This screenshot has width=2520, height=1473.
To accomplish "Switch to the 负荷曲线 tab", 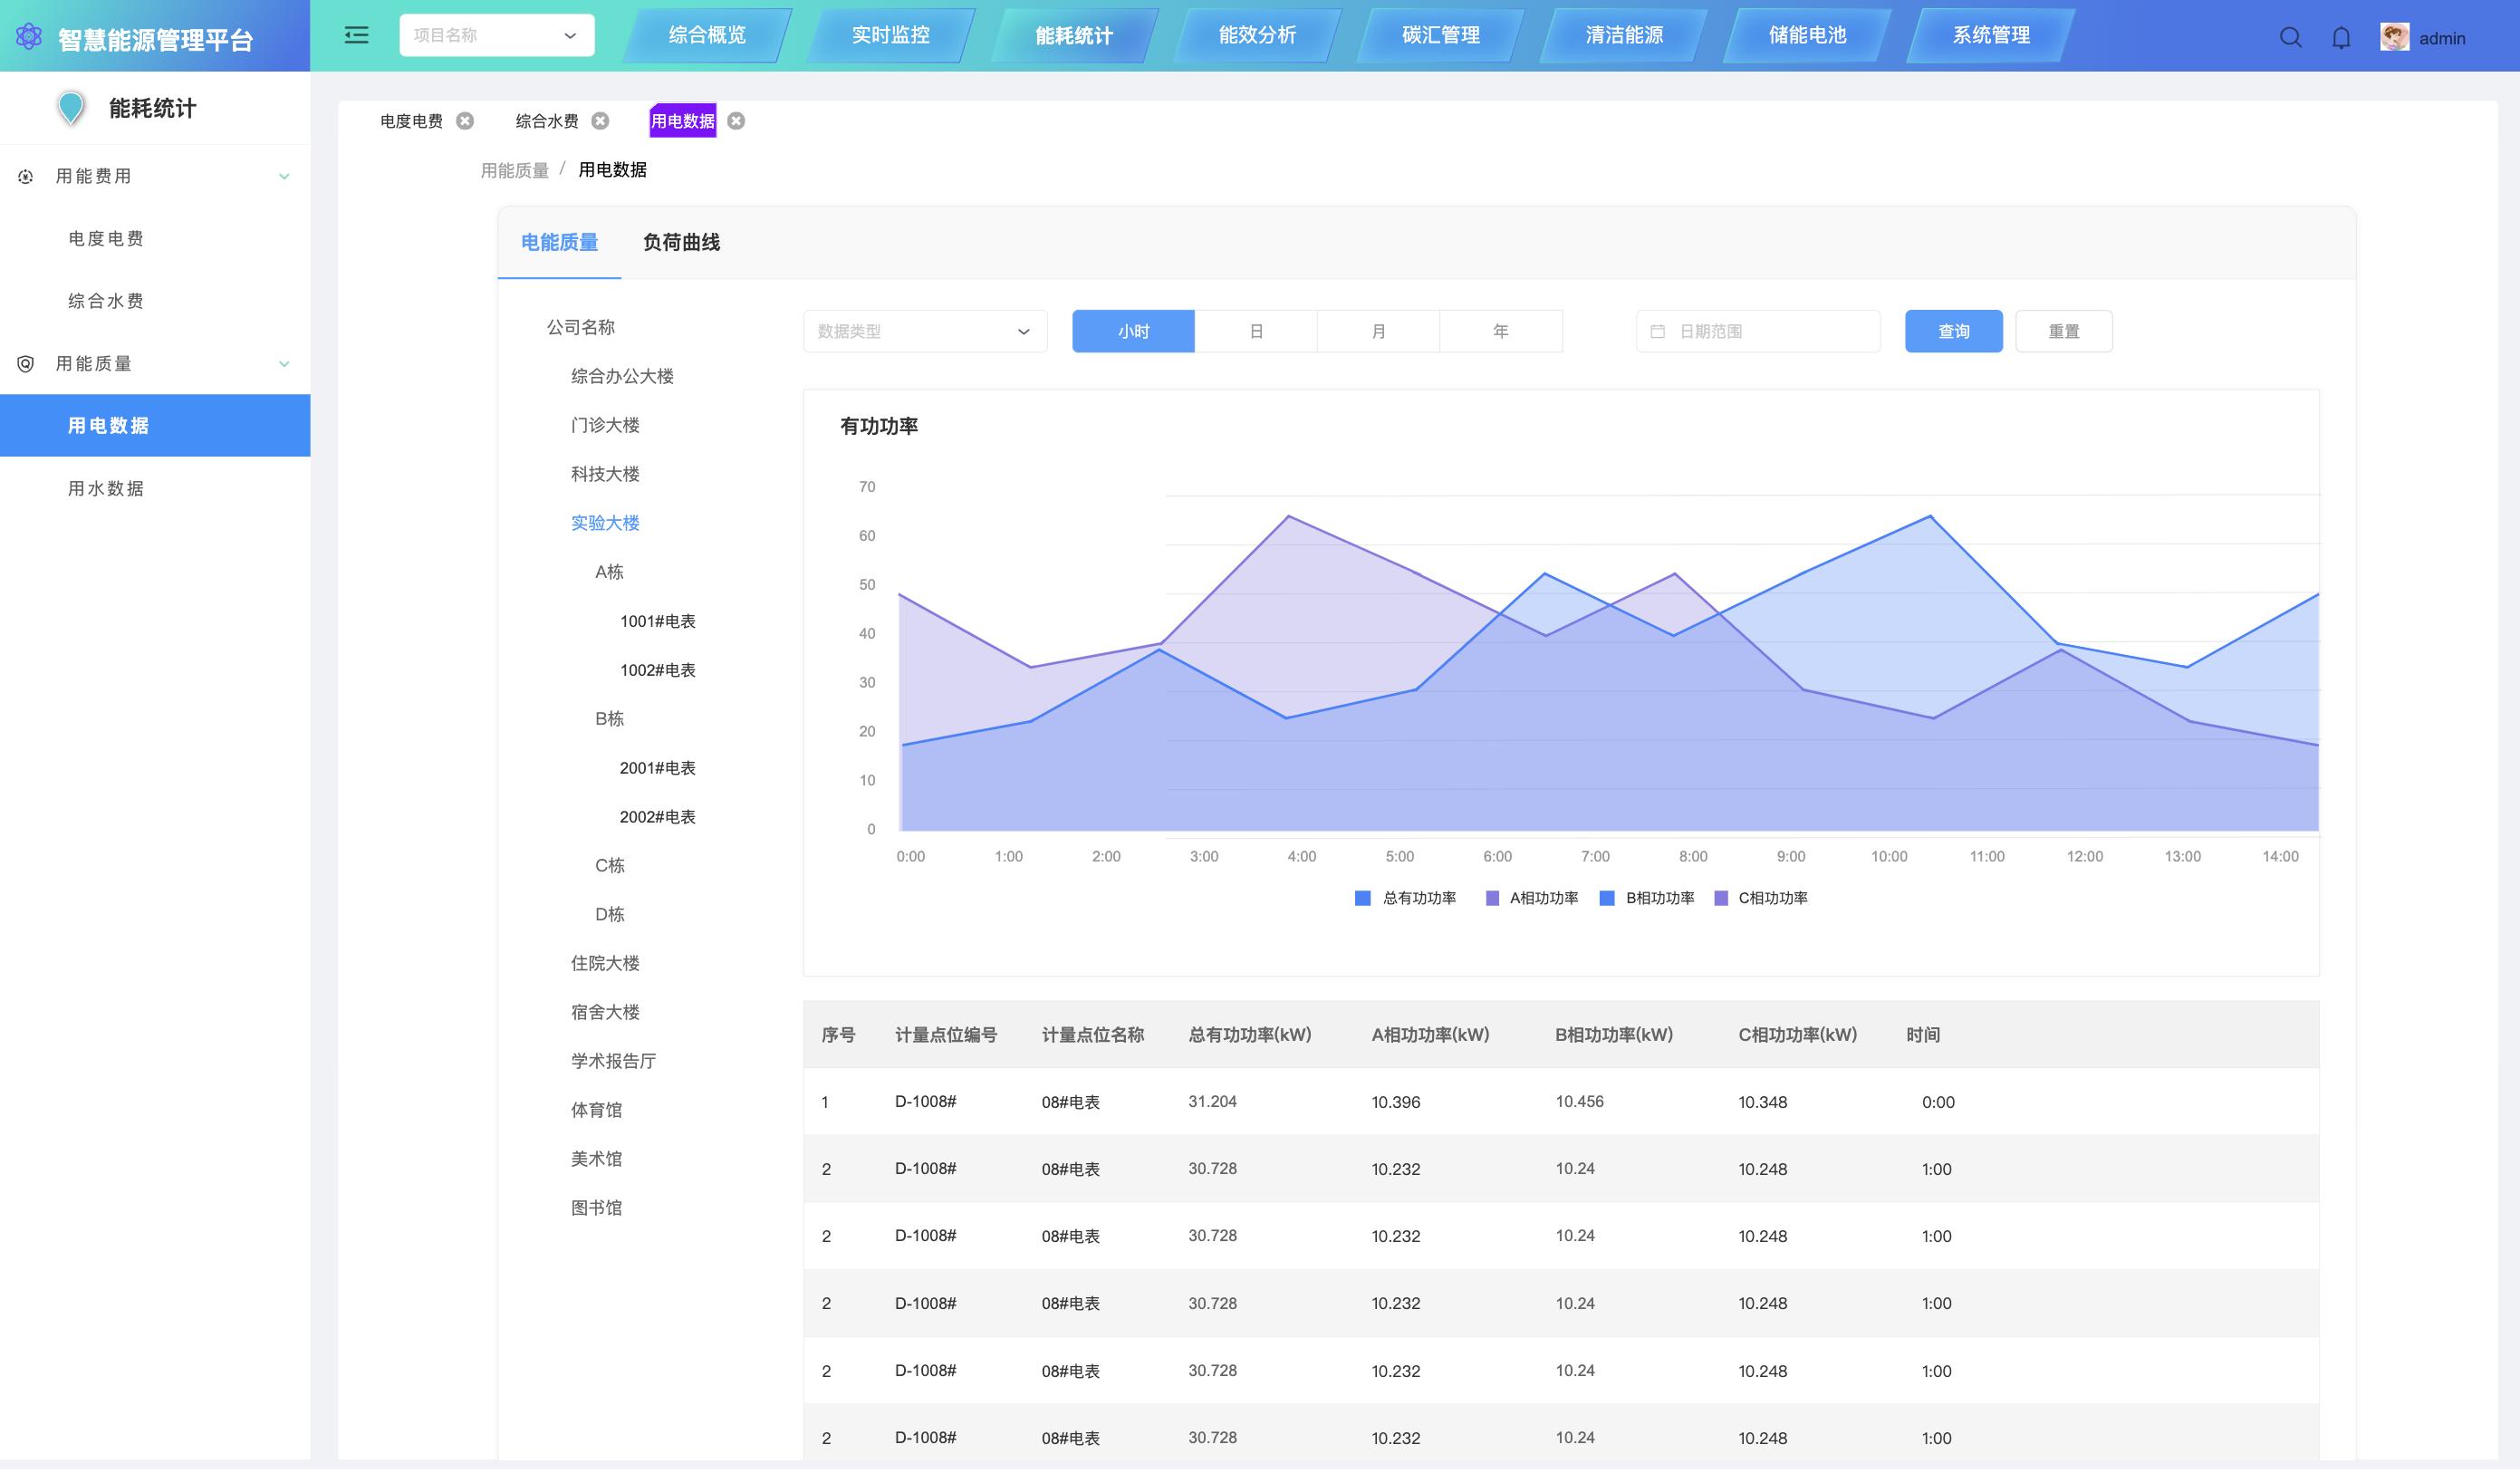I will click(681, 242).
